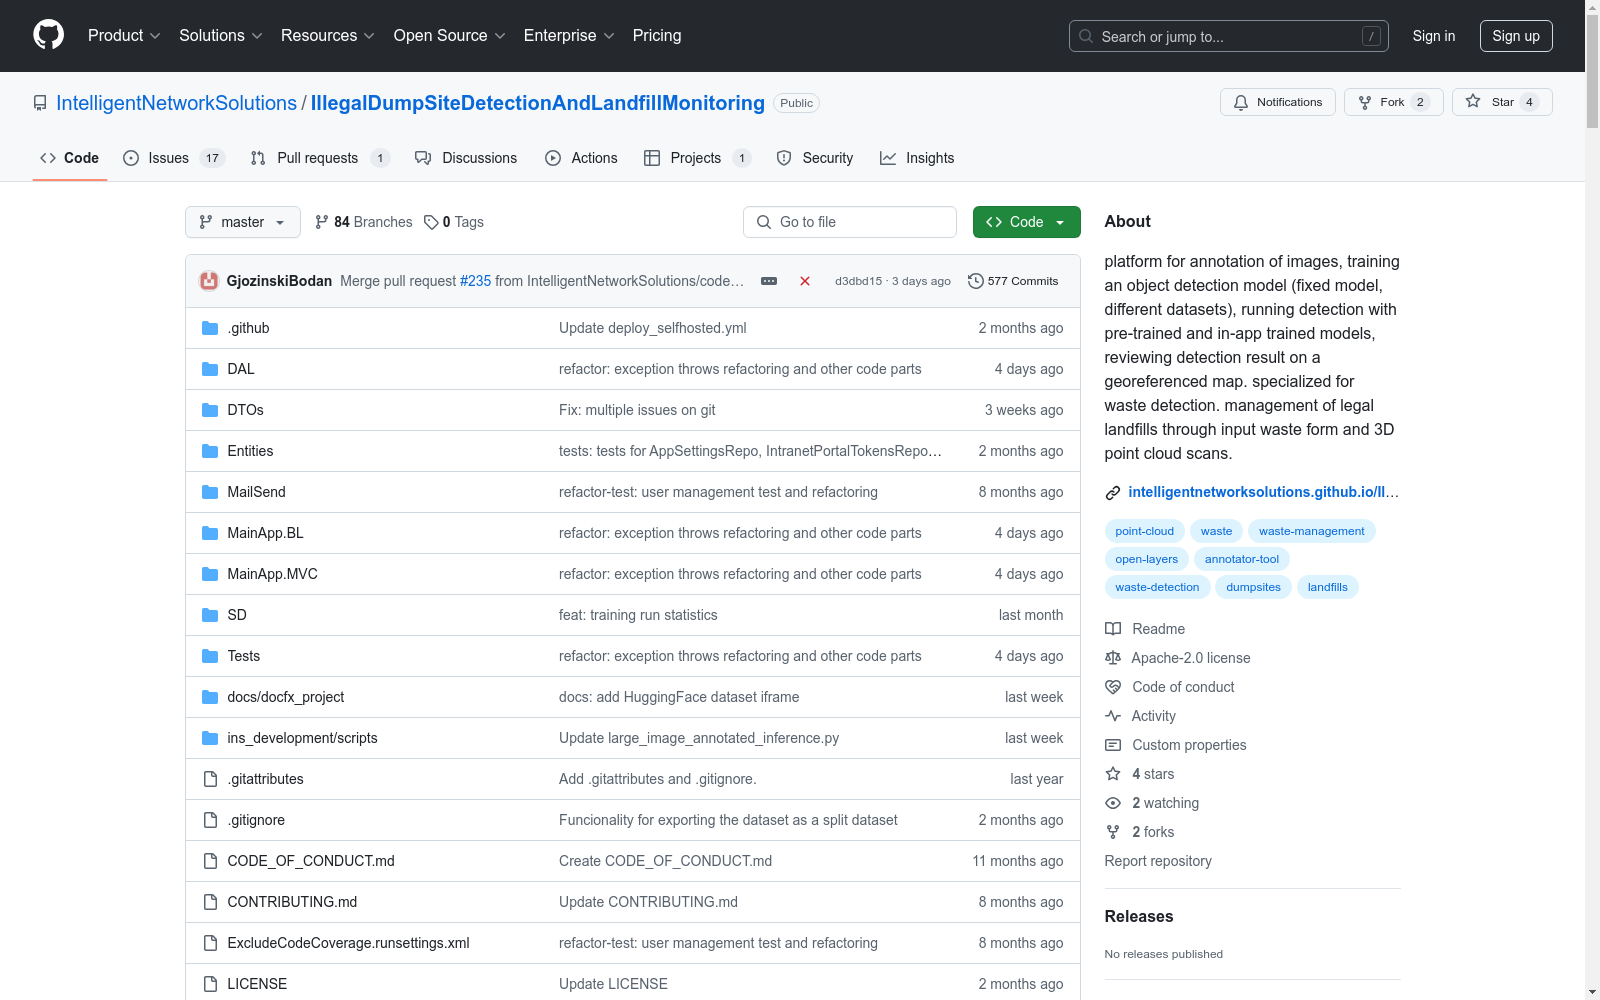Open the Product dropdown menu
Viewport: 1600px width, 1000px height.
coord(124,36)
